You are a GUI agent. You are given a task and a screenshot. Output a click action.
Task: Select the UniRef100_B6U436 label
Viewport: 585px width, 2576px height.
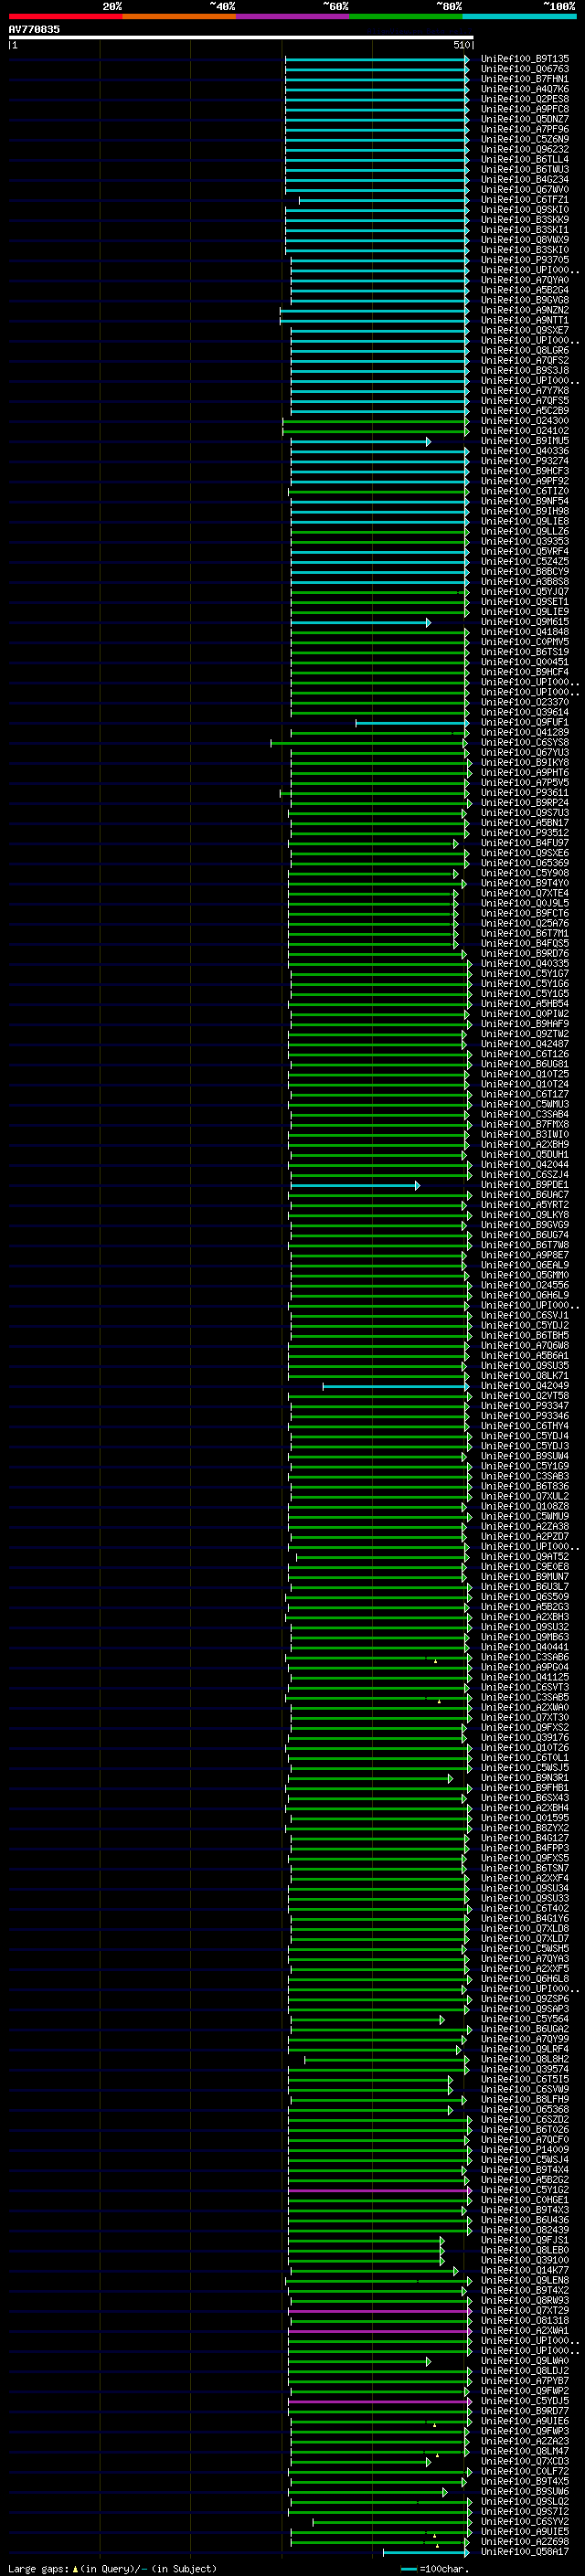pos(525,2220)
